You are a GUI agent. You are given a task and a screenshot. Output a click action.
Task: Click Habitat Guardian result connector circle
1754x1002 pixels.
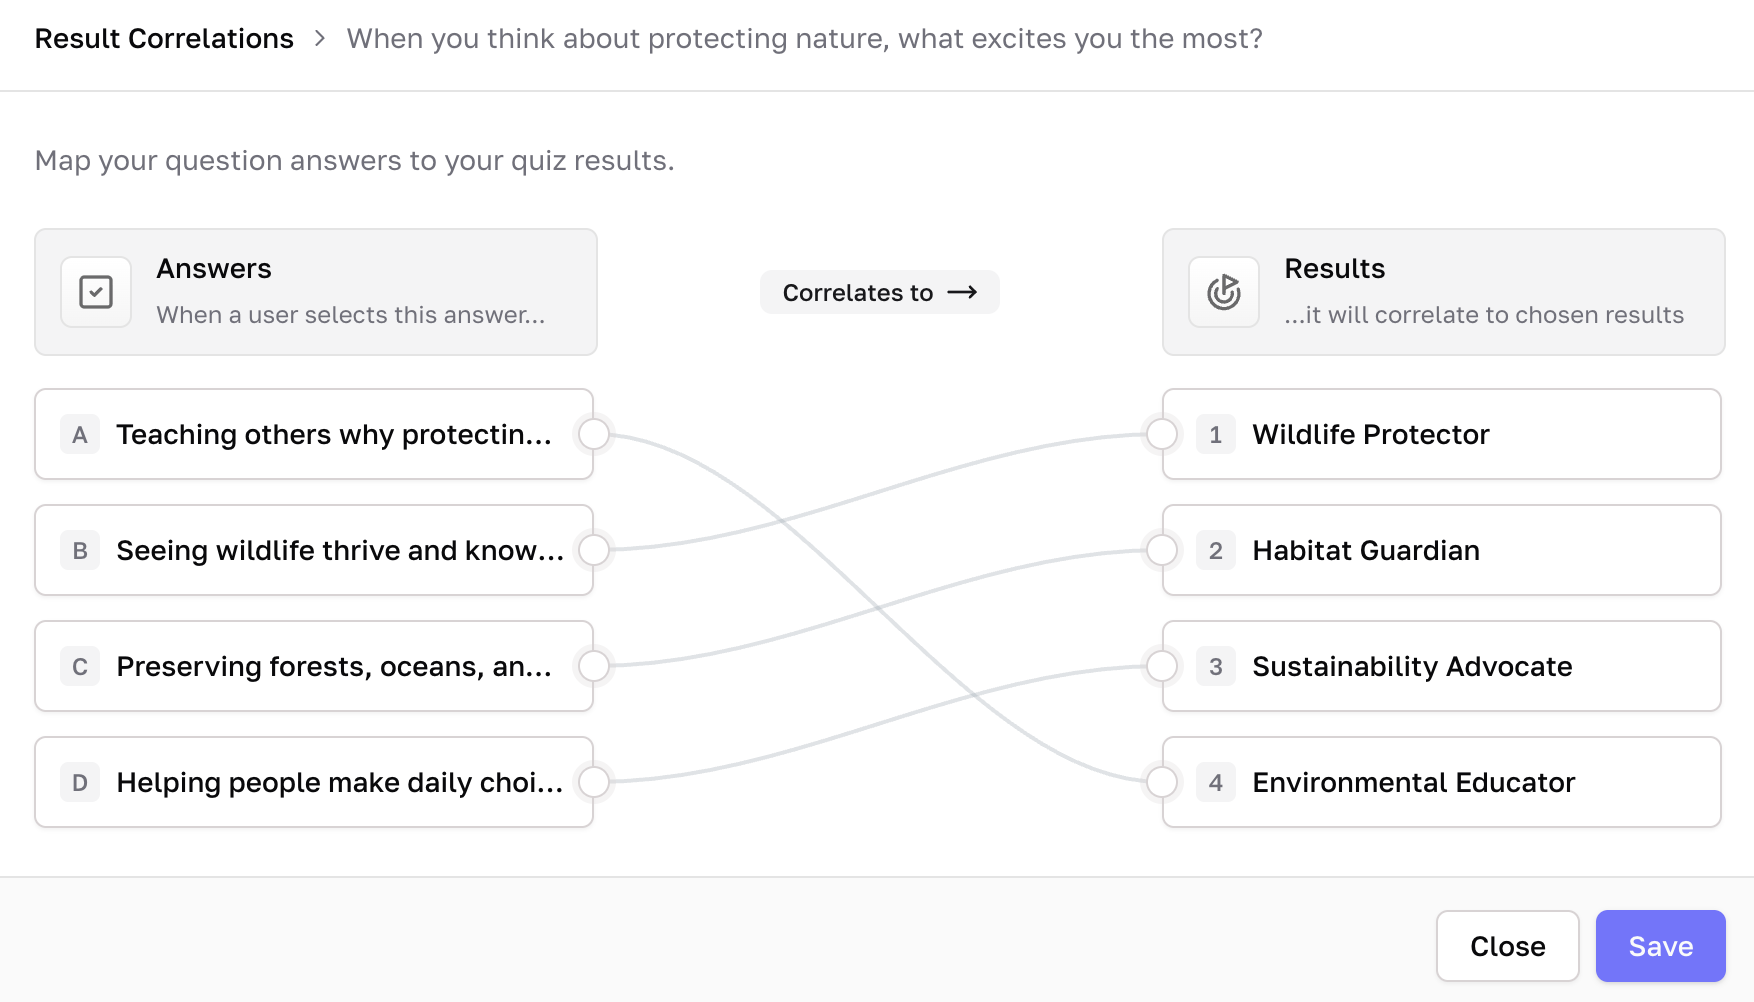coord(1162,550)
